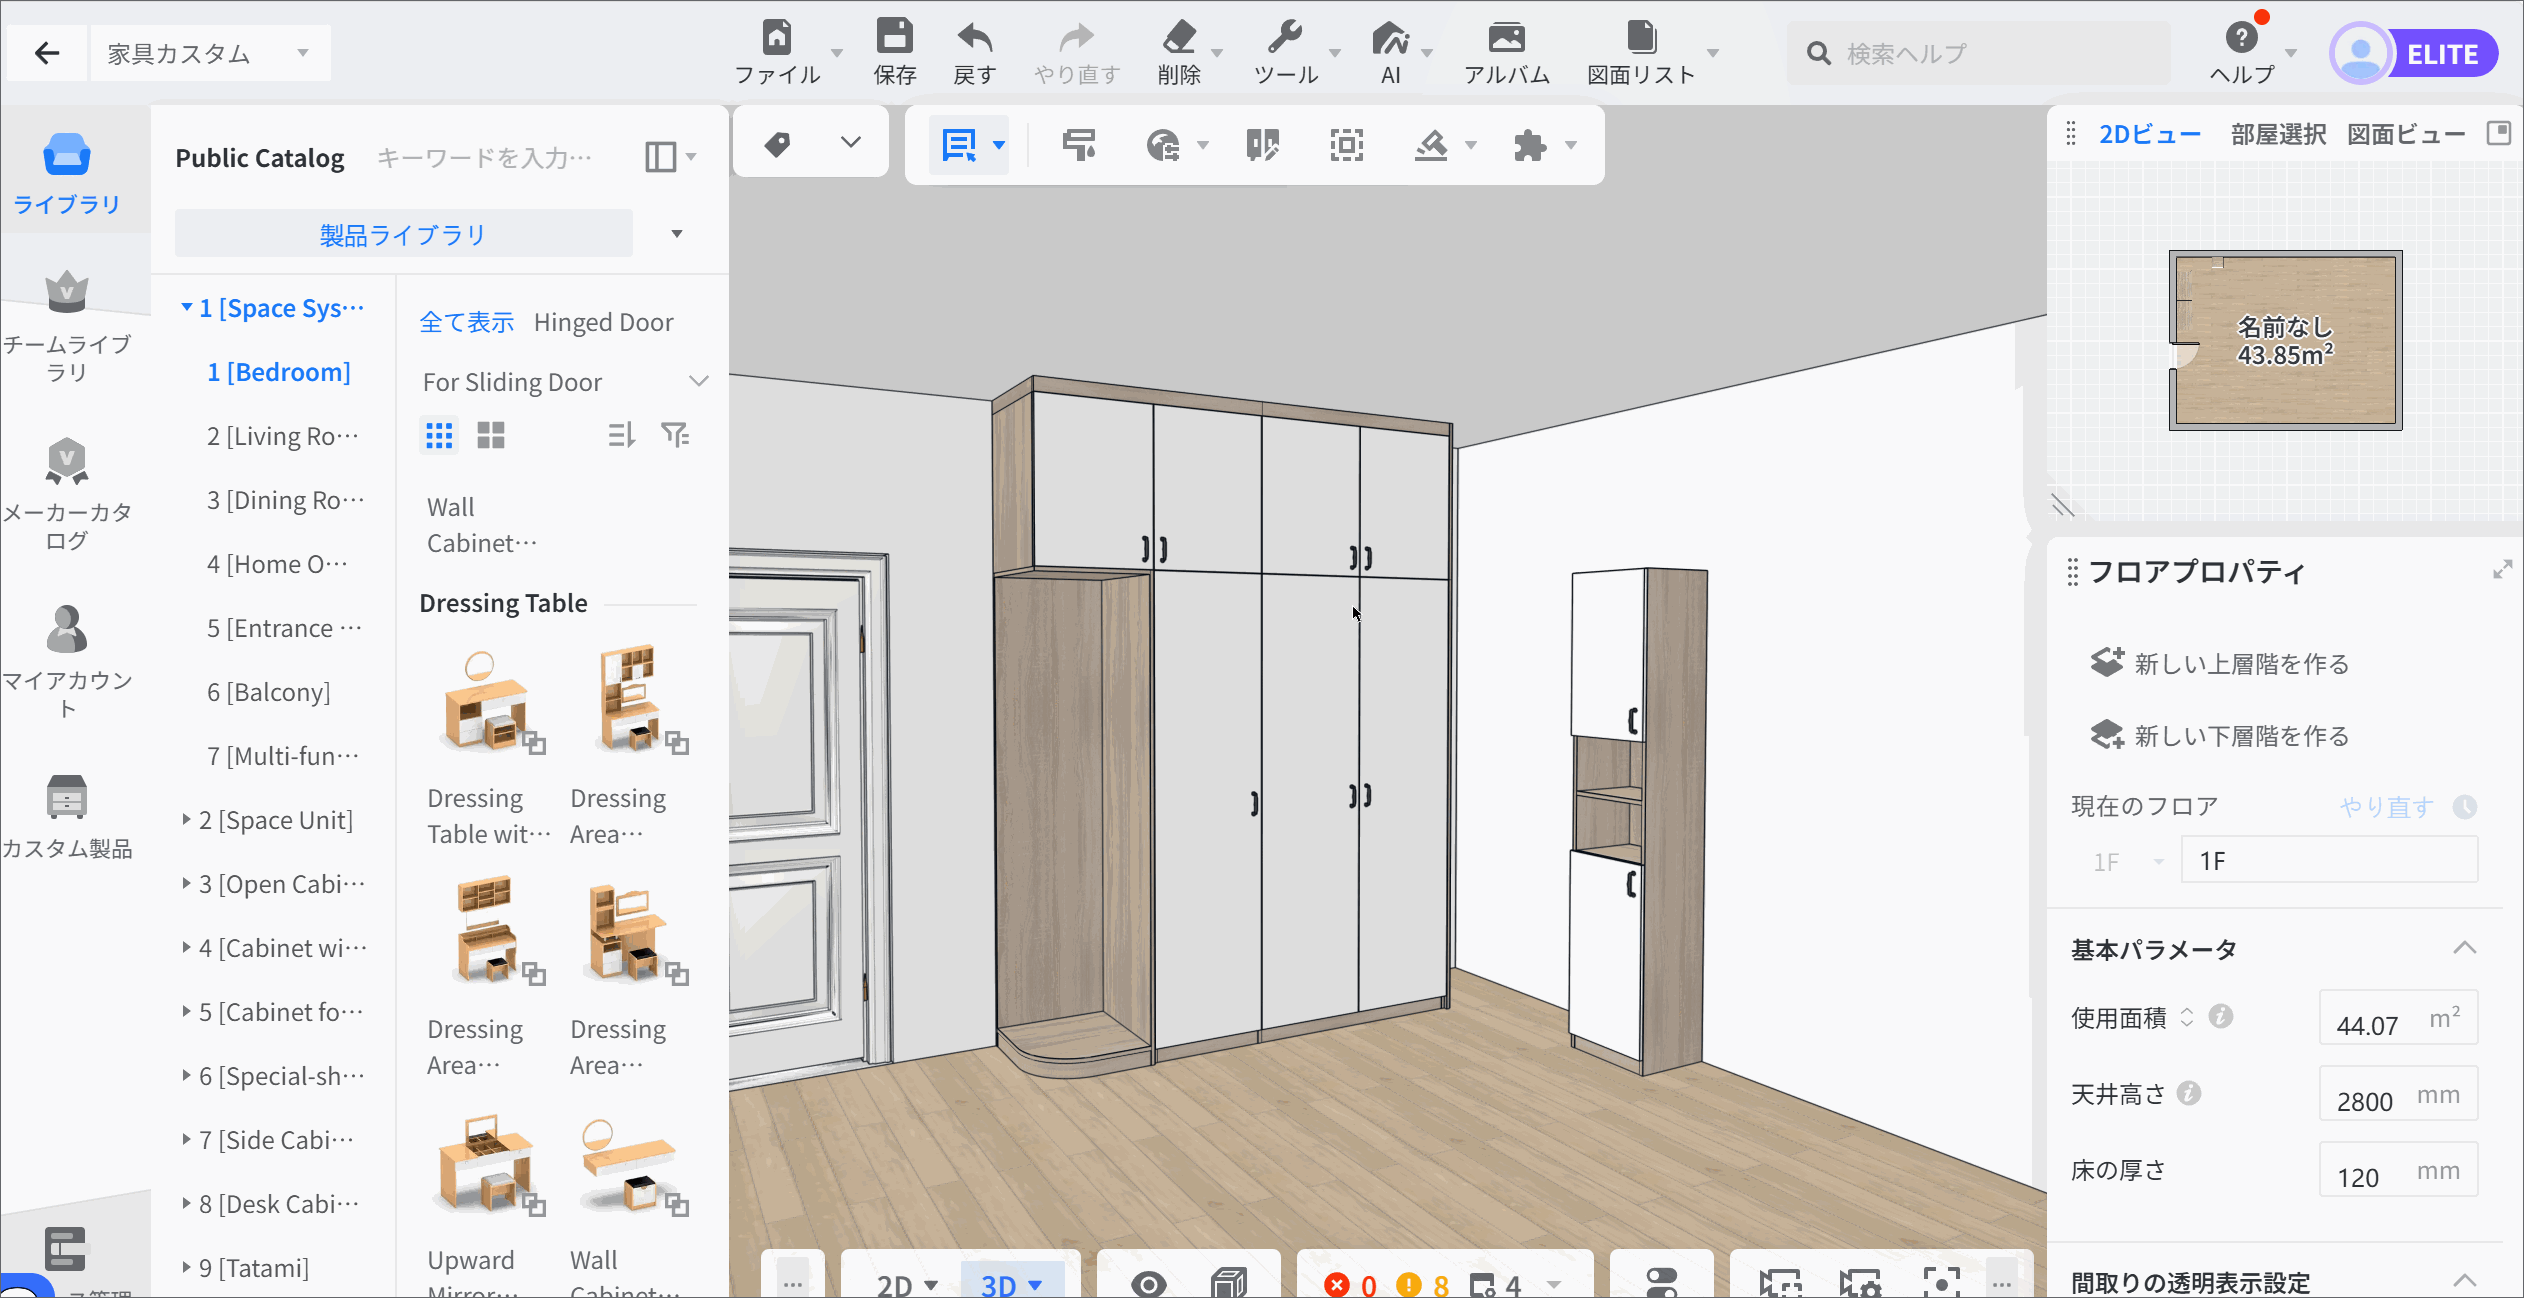
Task: Switch to the 部屋選択 tab
Action: (2278, 133)
